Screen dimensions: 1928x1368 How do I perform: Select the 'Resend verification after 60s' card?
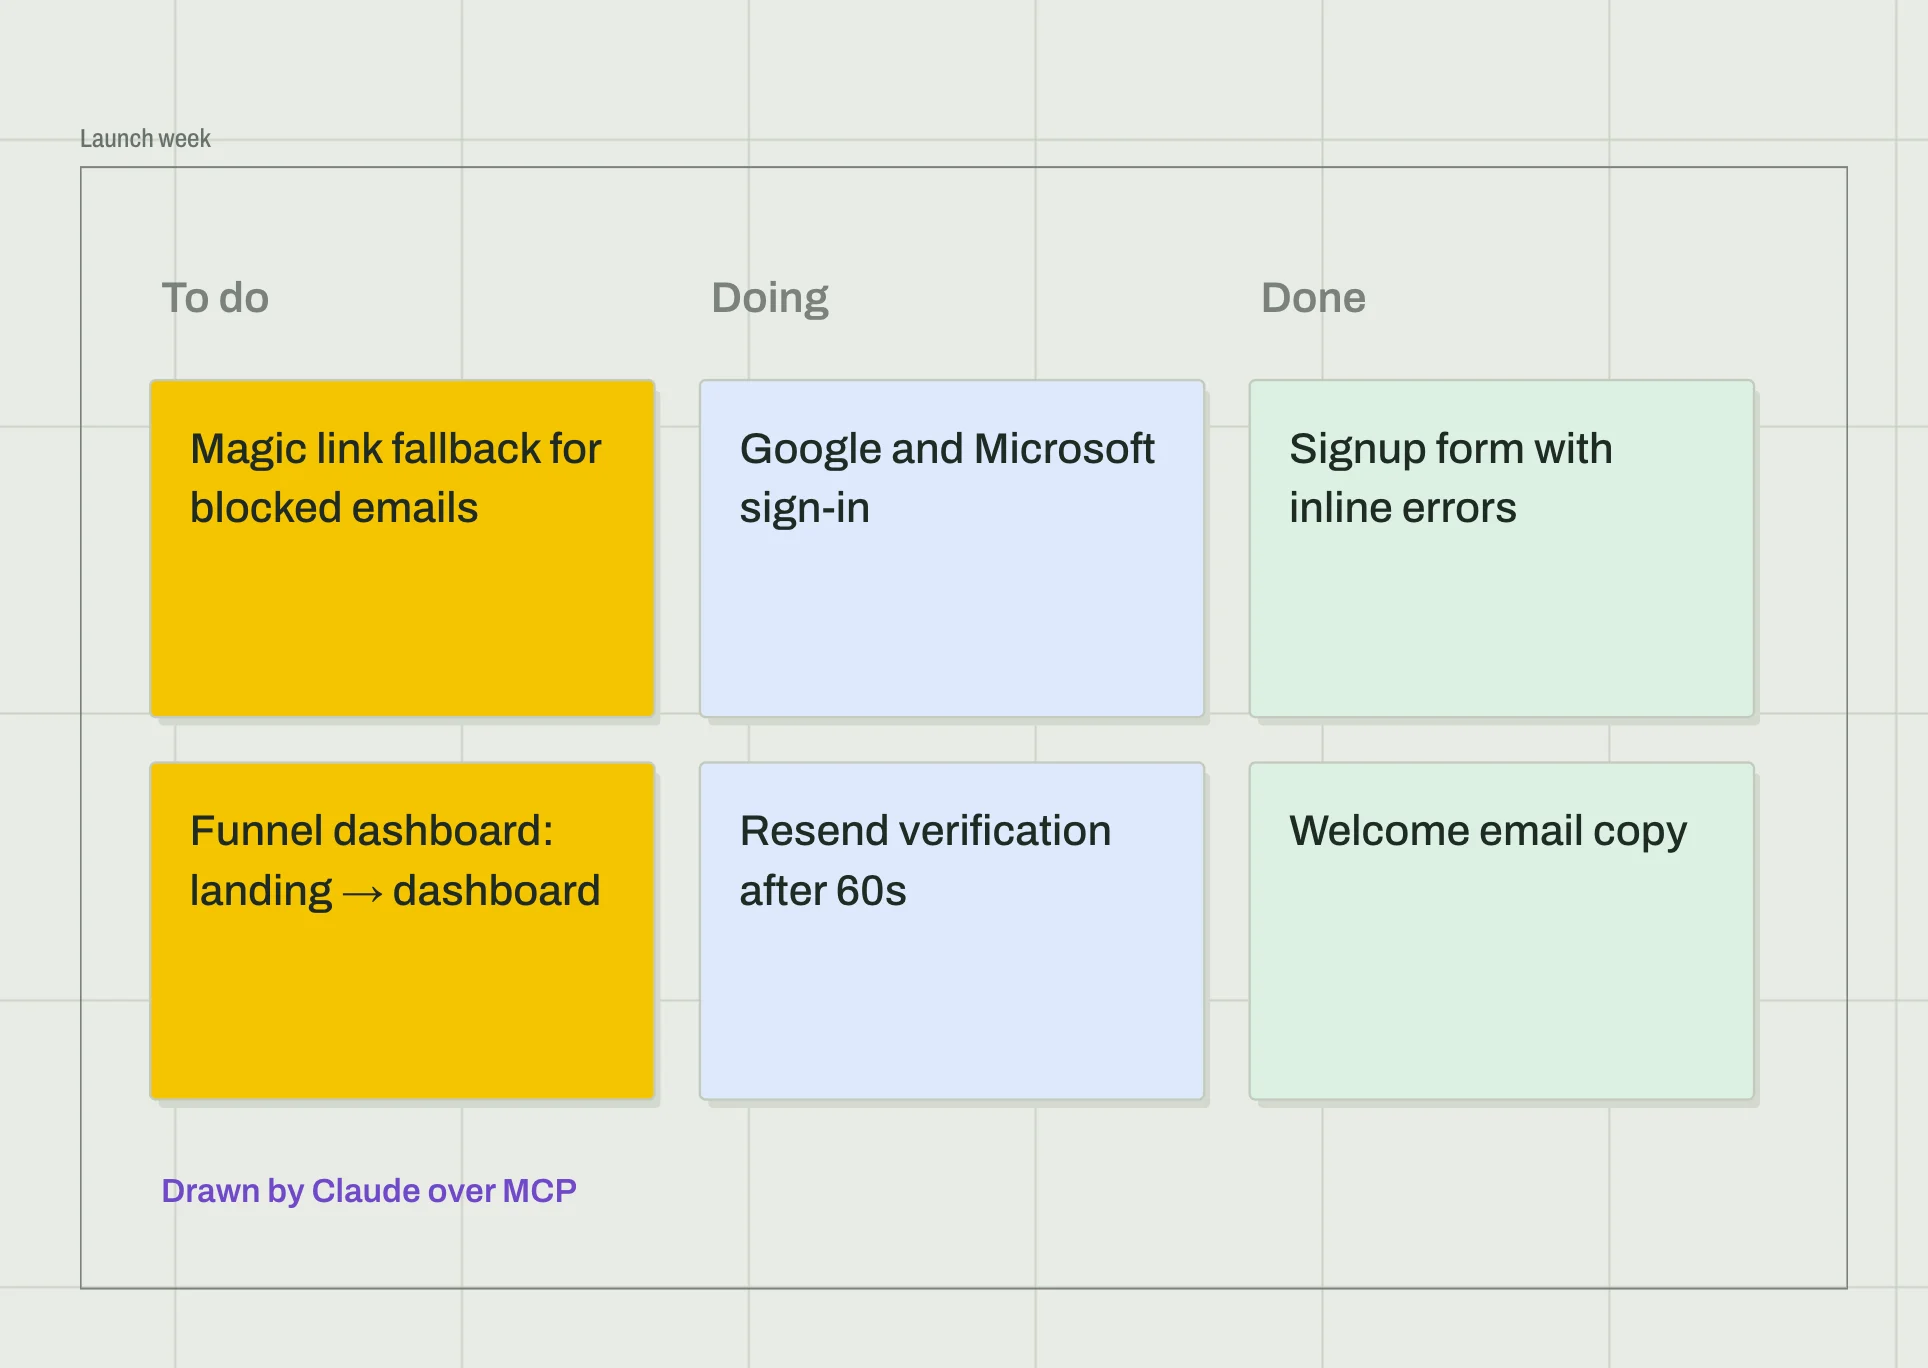click(x=952, y=931)
